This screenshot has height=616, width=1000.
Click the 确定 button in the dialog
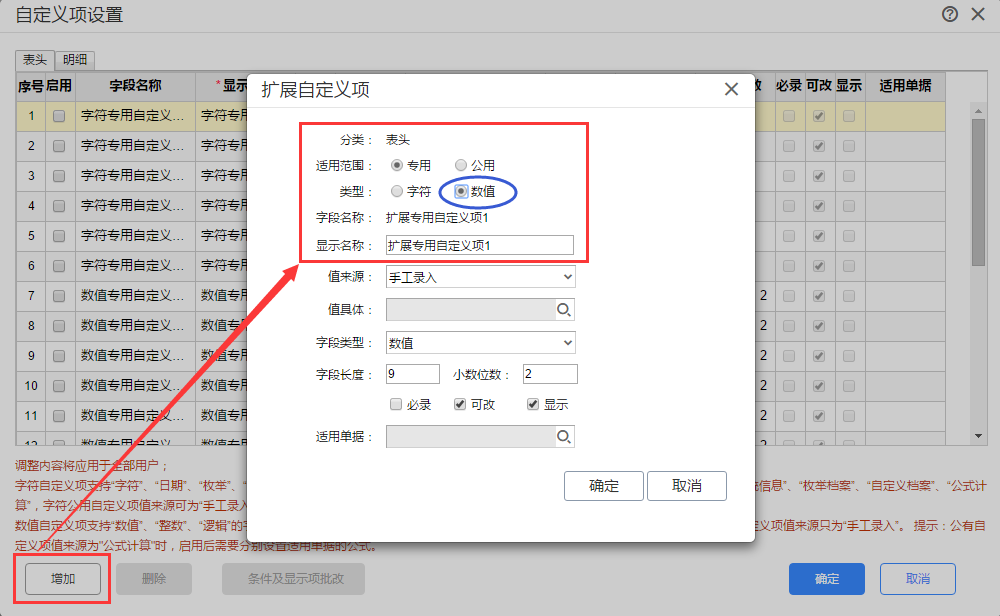[603, 486]
